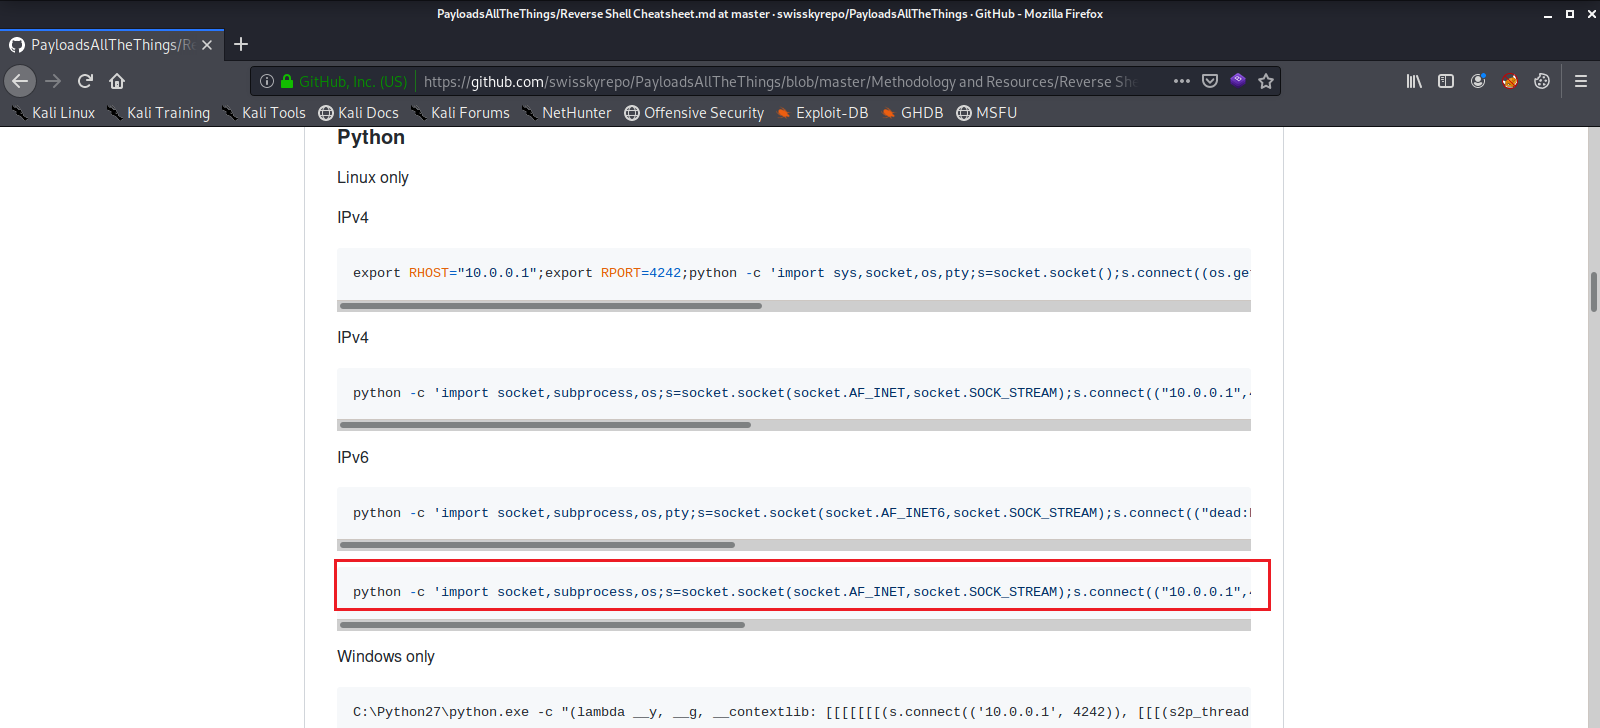Open the Kali Docs bookmark
The width and height of the screenshot is (1600, 728).
click(x=358, y=113)
